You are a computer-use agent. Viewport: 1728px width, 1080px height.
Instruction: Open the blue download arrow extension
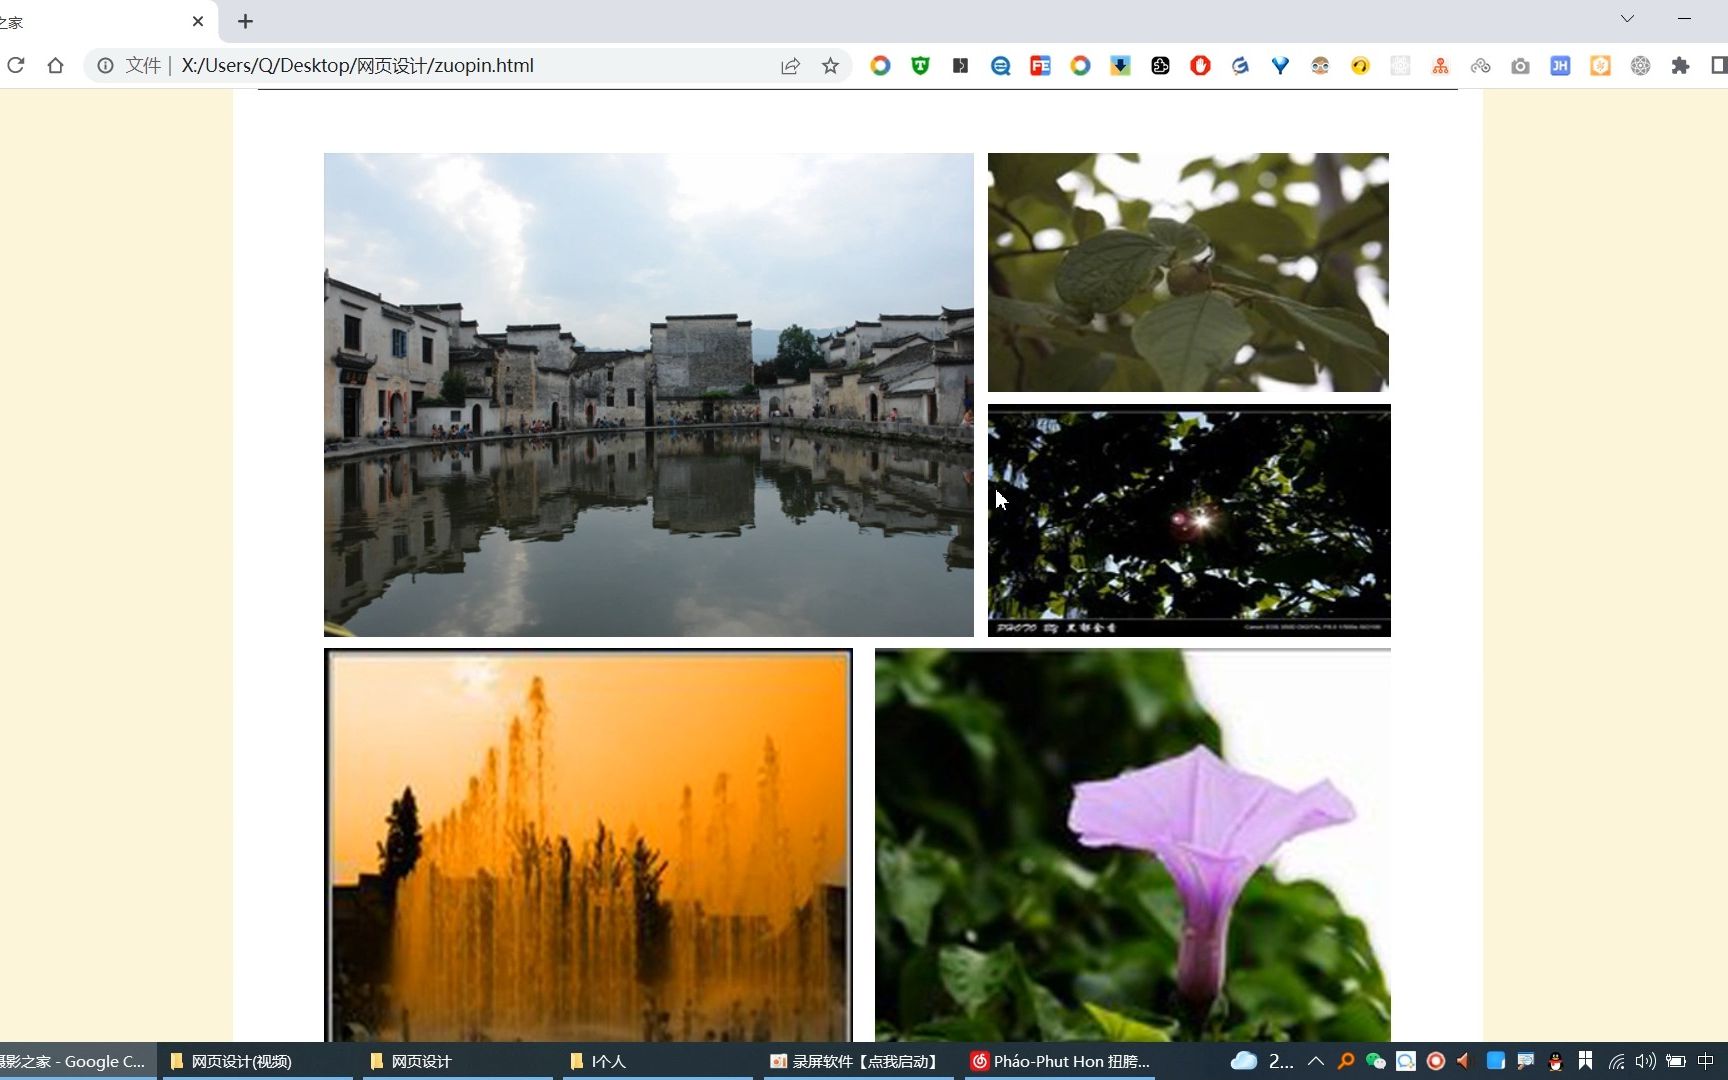[1120, 65]
